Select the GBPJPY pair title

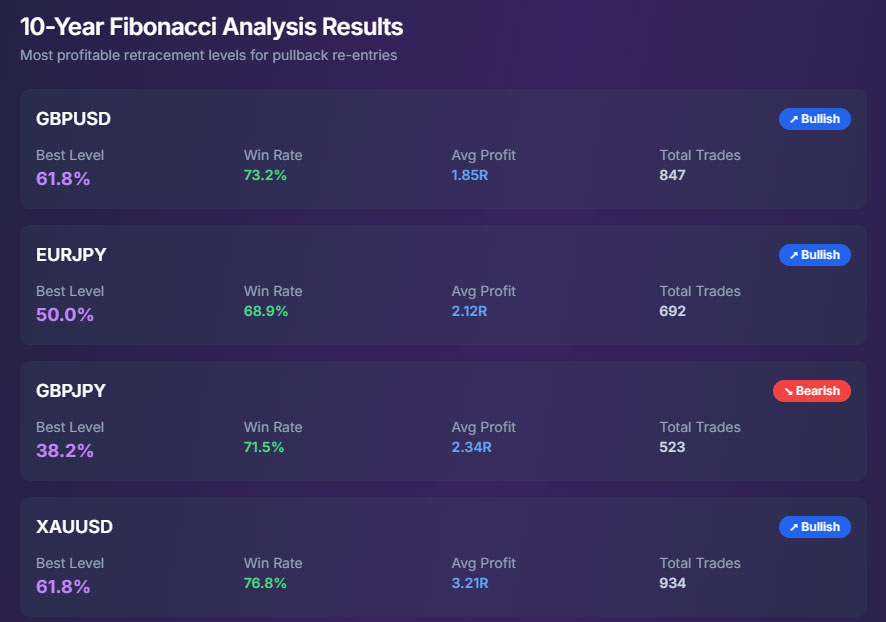pos(71,391)
